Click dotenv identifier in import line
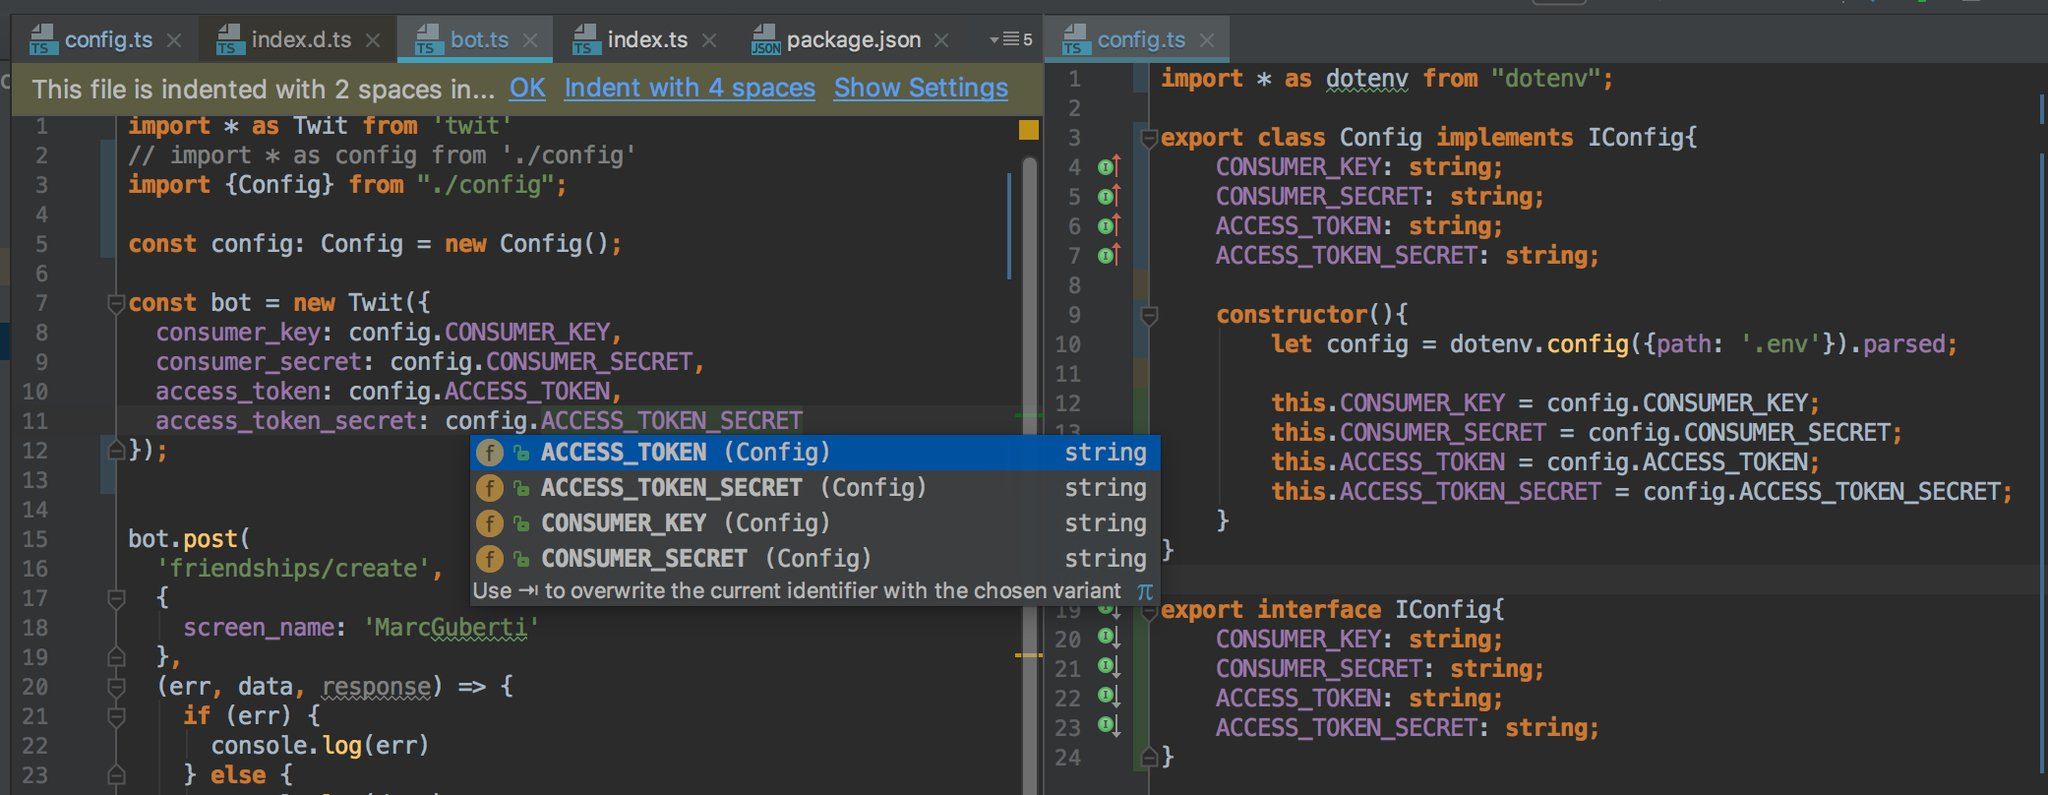 click(1367, 79)
